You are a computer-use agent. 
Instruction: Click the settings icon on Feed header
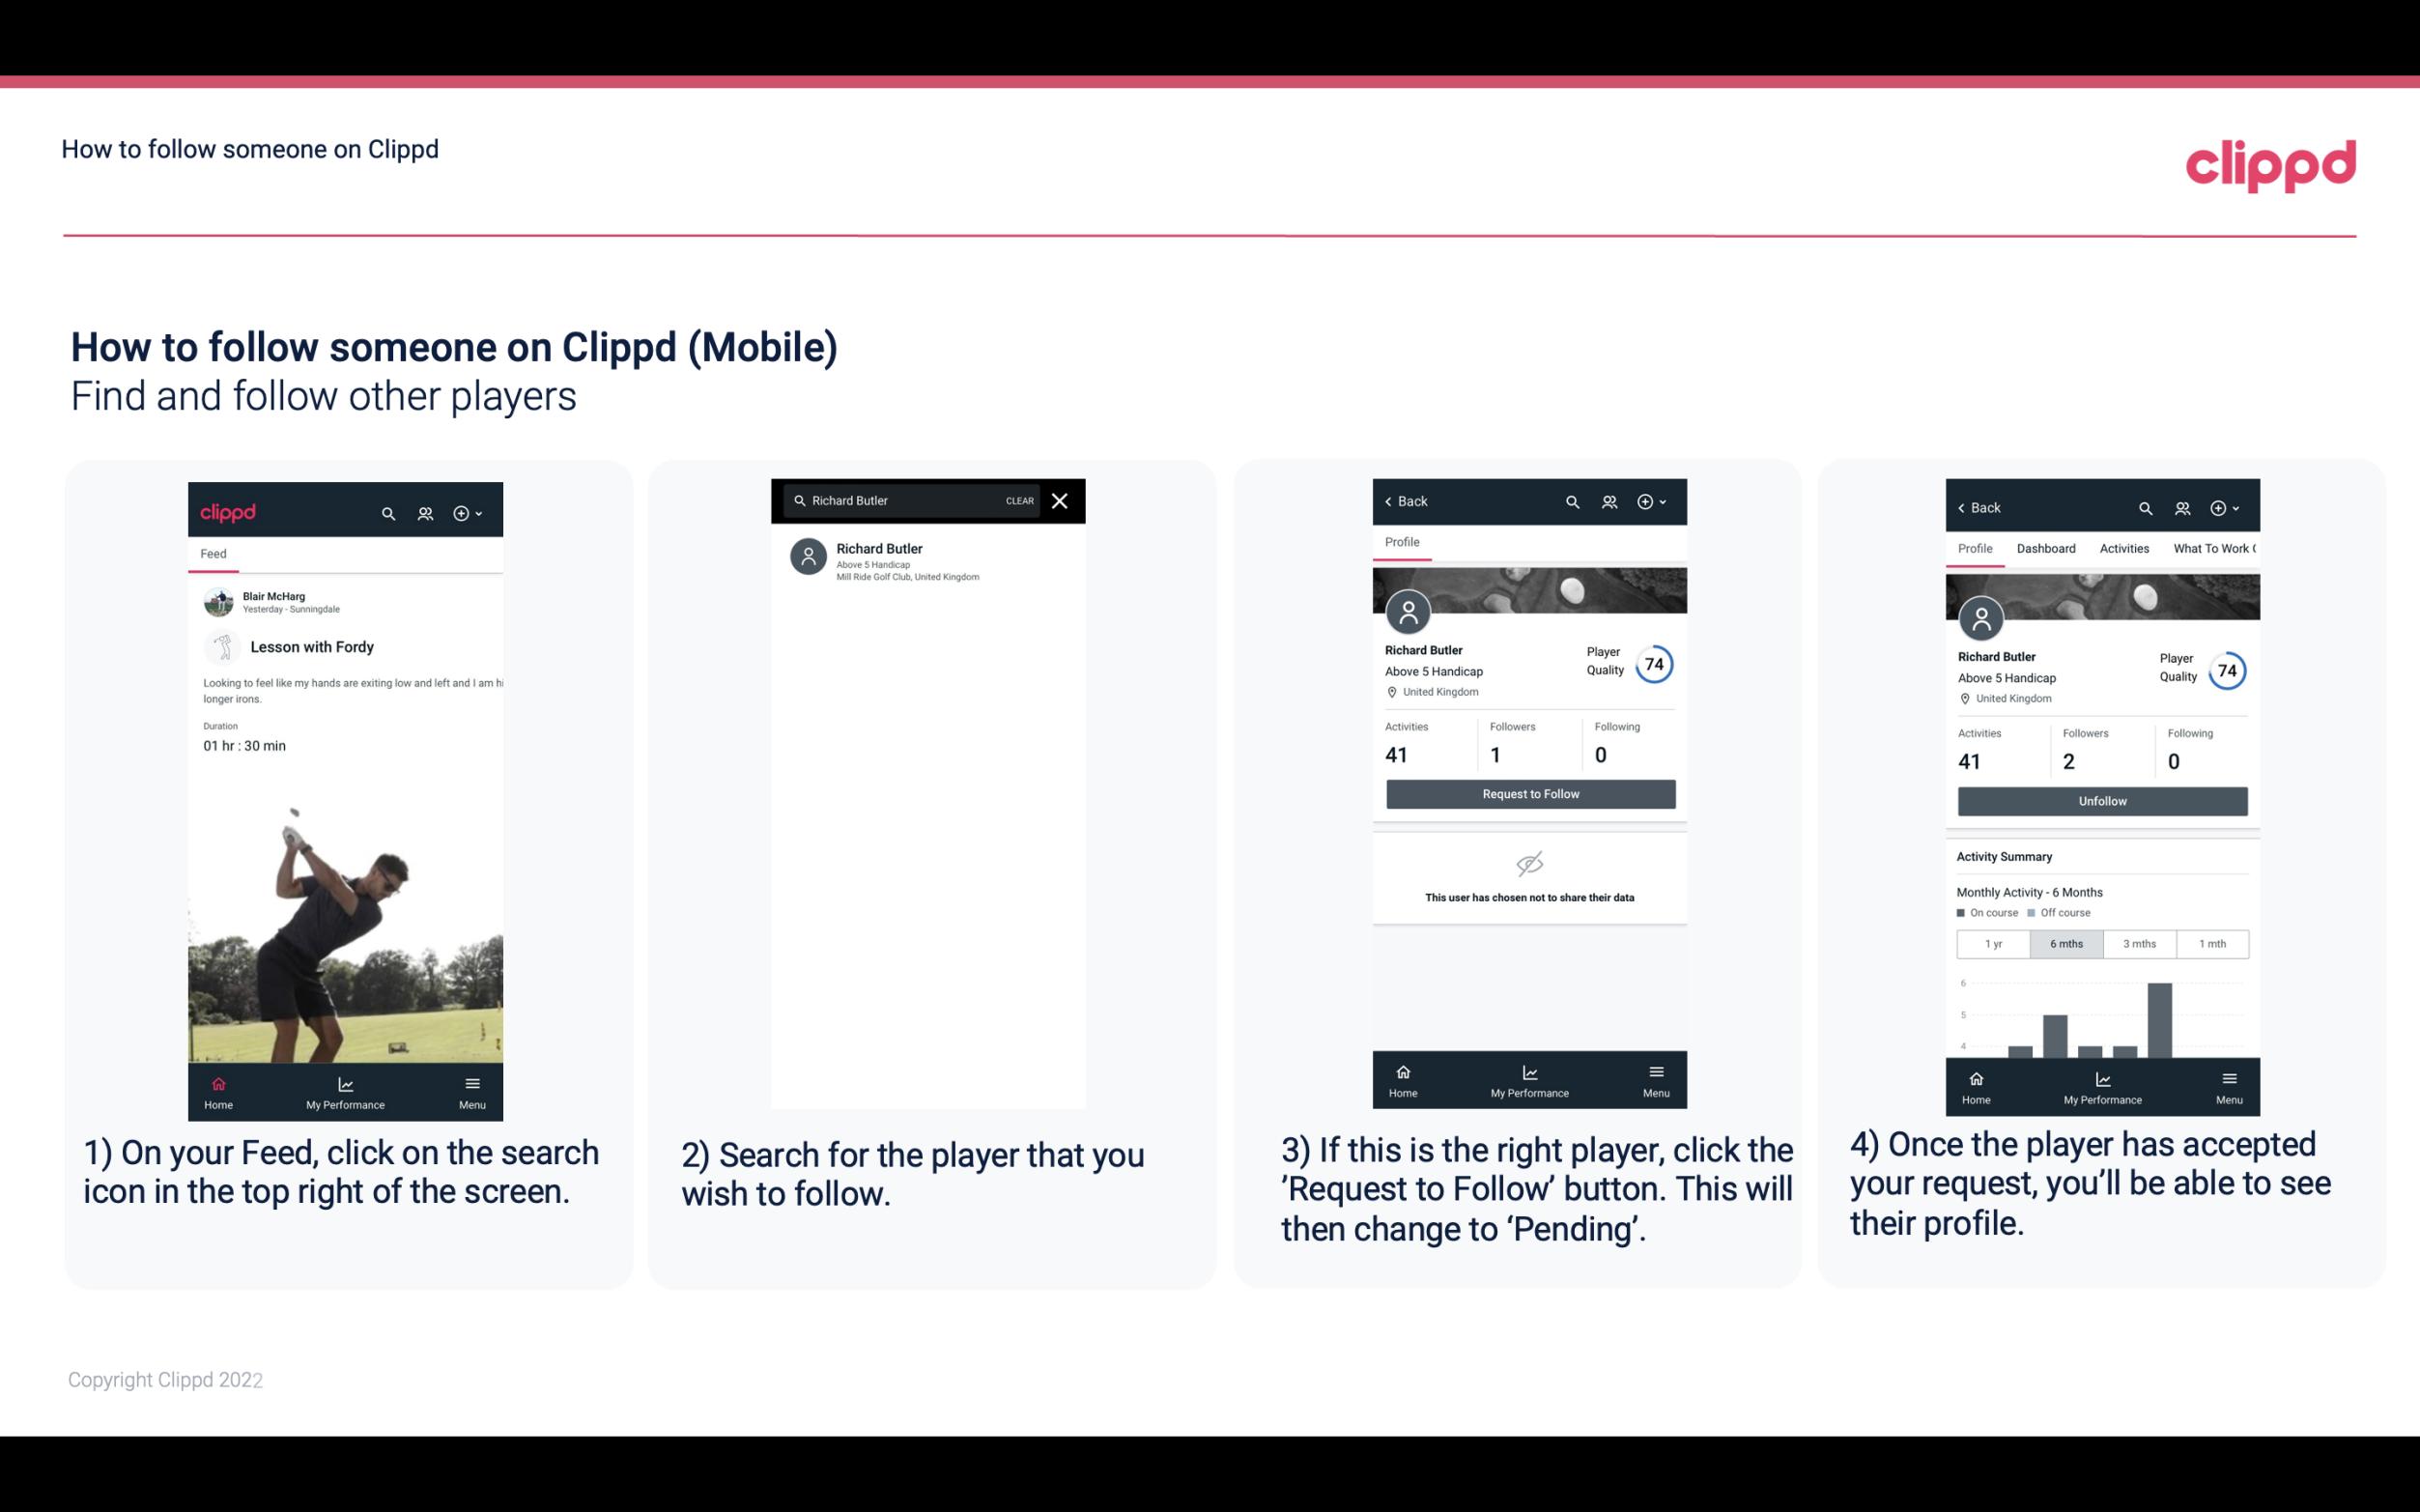pos(465,512)
